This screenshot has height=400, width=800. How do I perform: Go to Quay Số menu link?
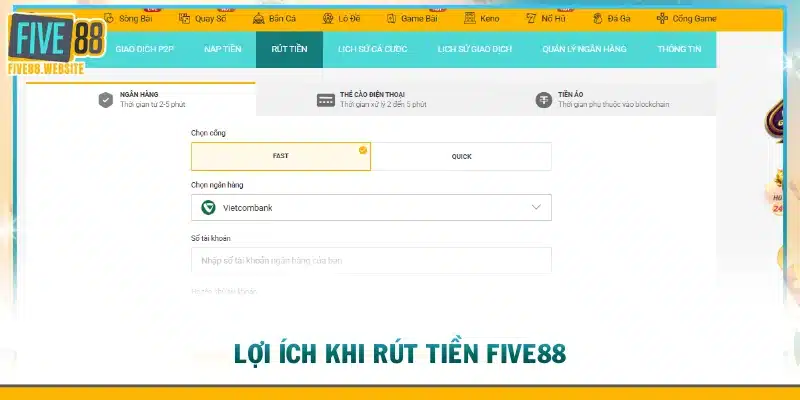coord(211,19)
